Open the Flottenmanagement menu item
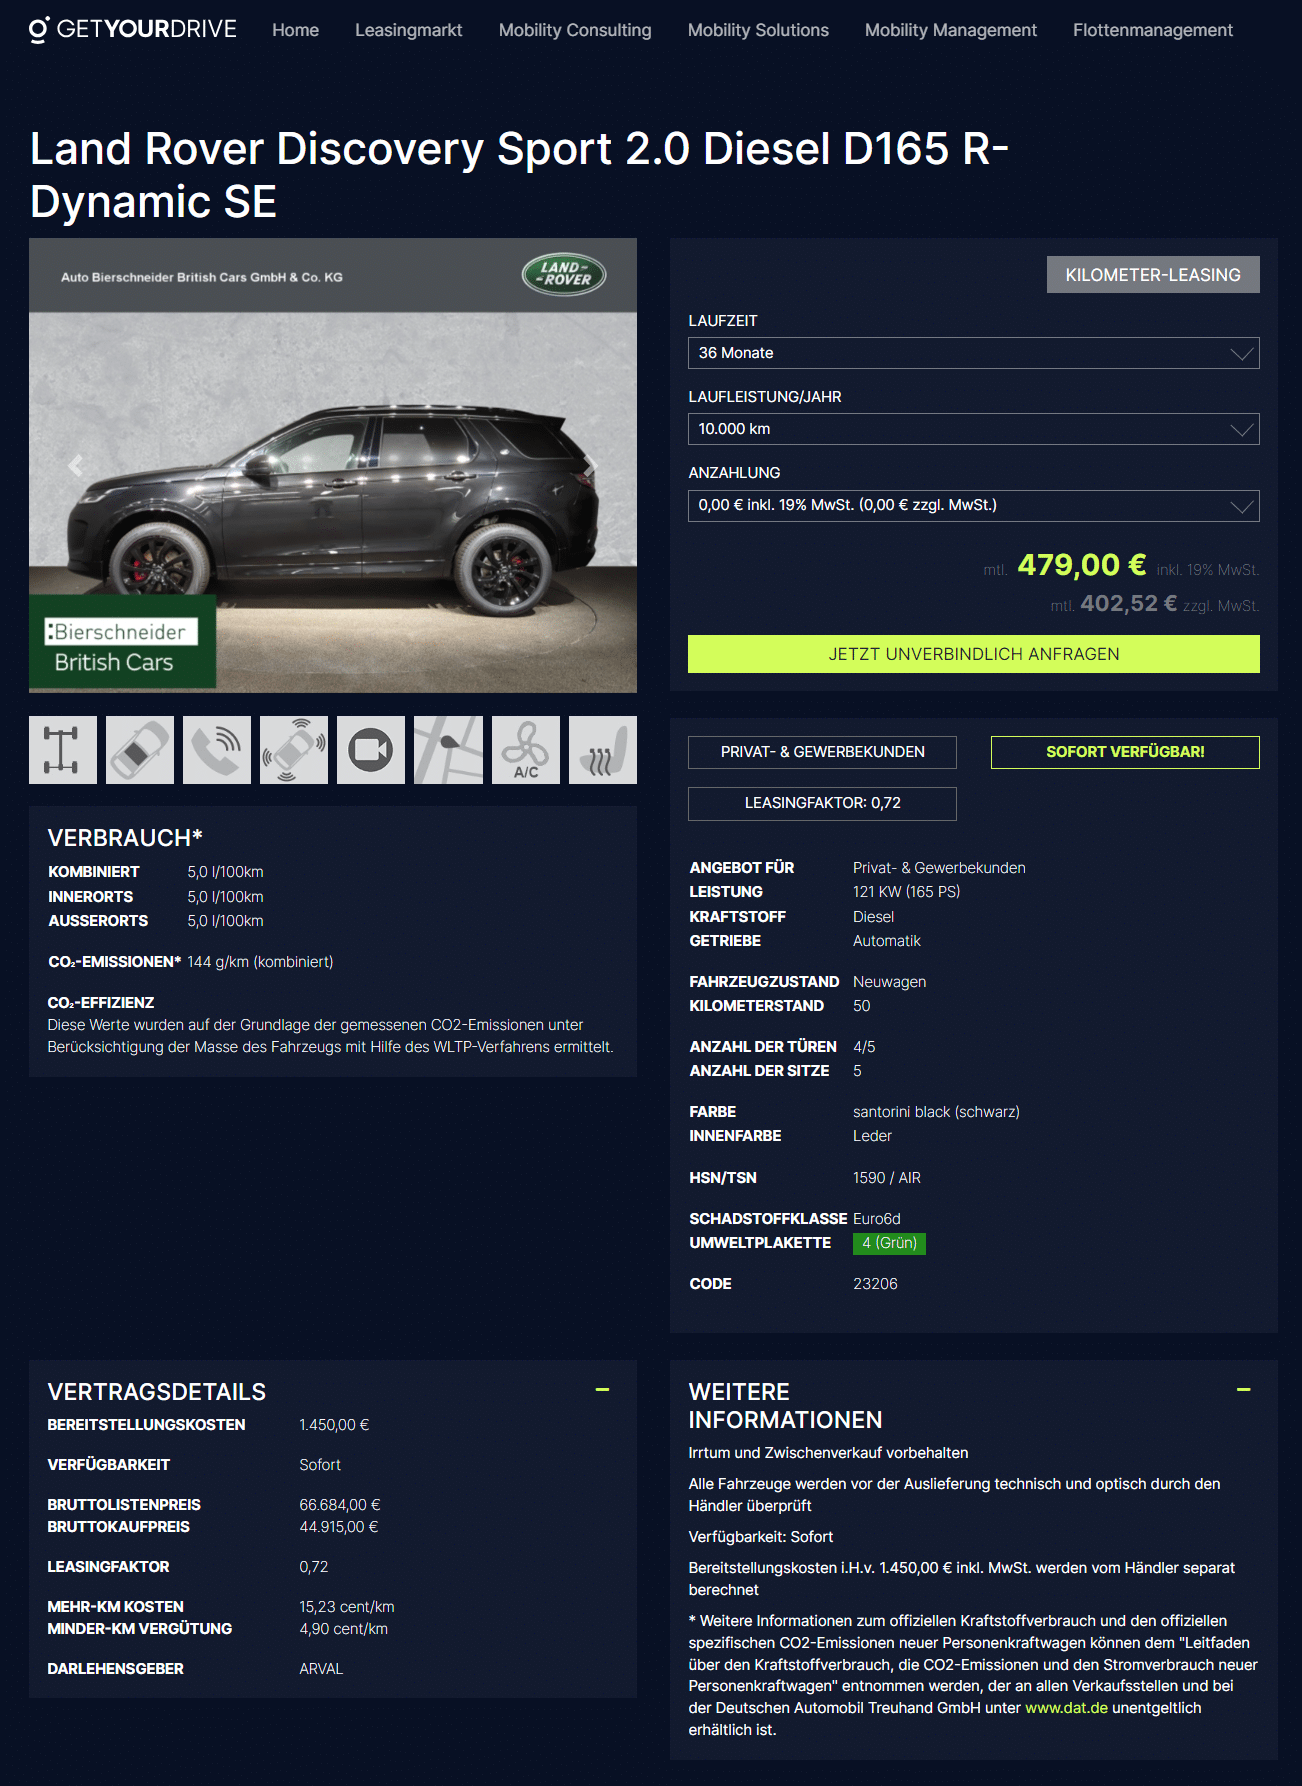 point(1153,30)
